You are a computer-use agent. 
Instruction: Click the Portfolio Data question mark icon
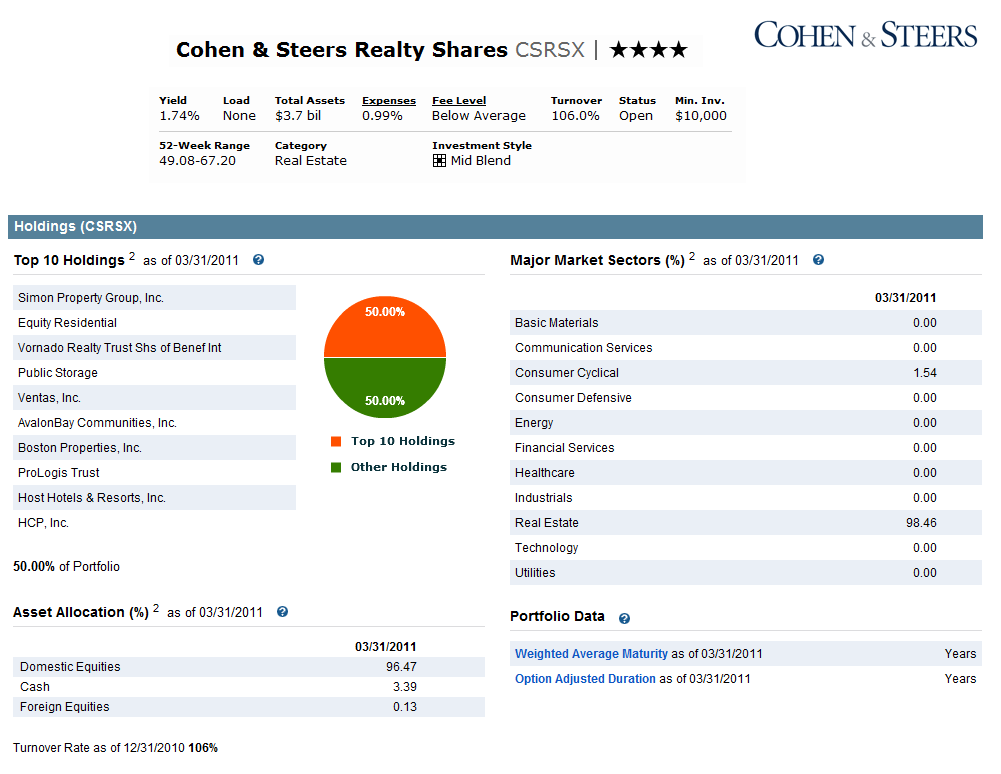625,617
